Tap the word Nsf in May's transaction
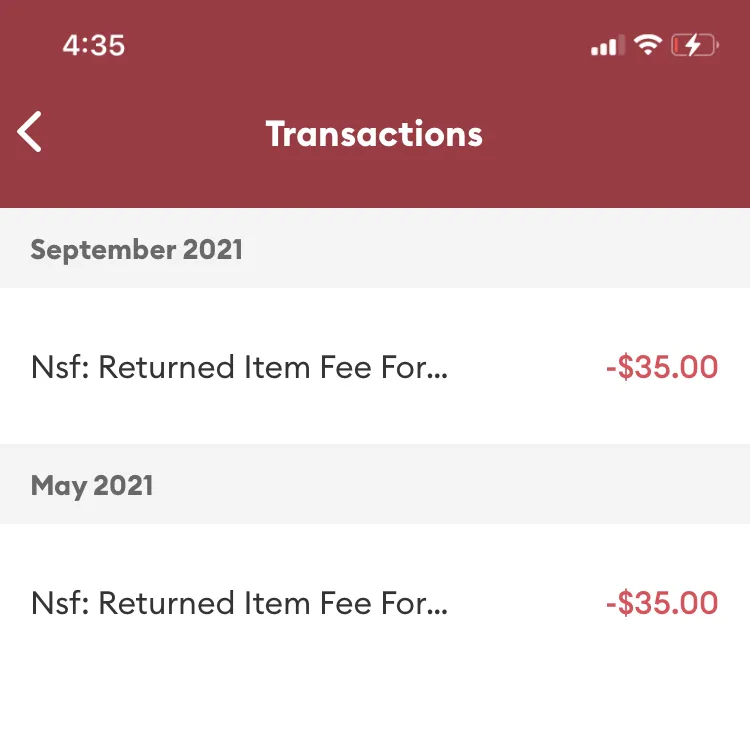 [59, 603]
